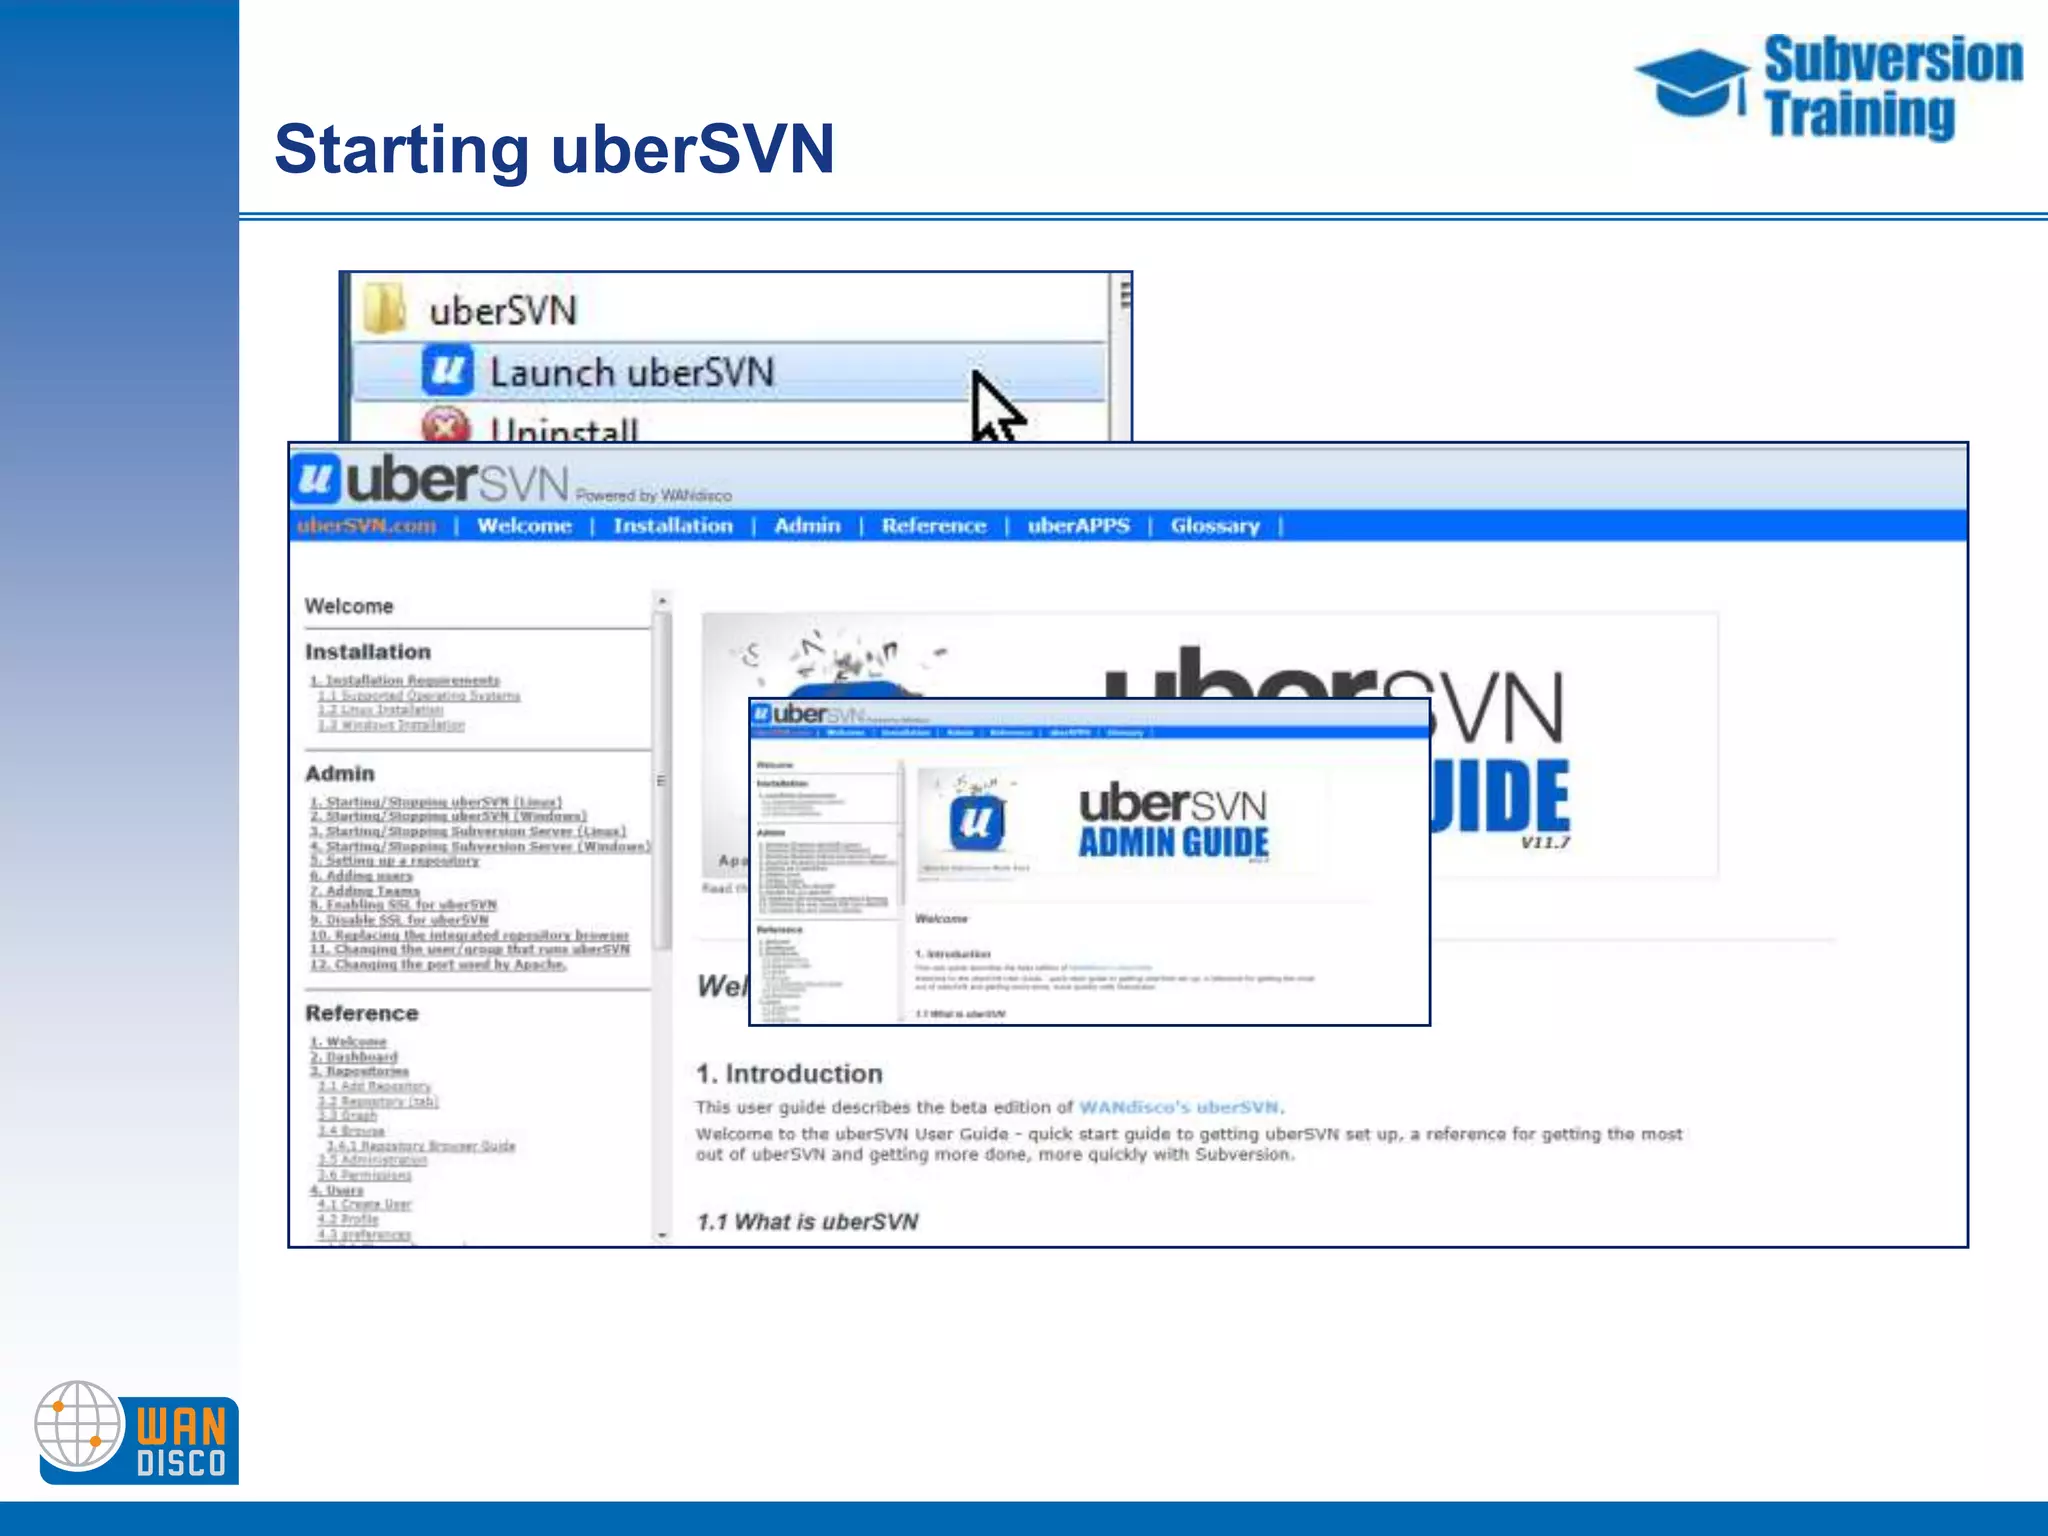Open Changing the port used by Apache link
The height and width of the screenshot is (1536, 2048).
coord(438,964)
